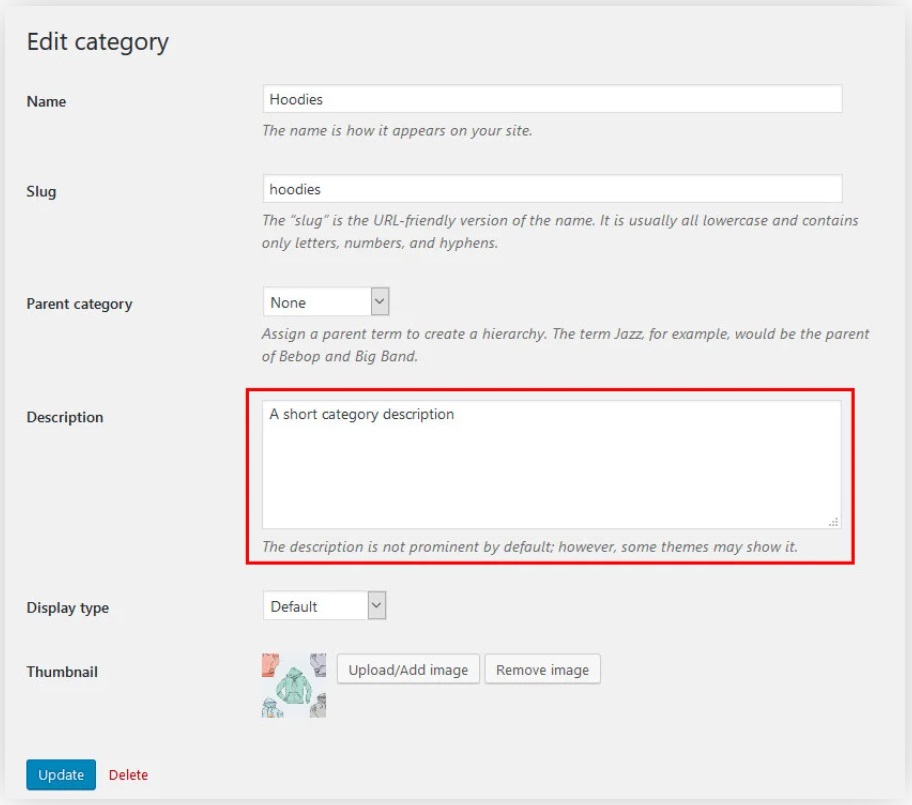Expand the Display type dropdown
Viewport: 912px width, 805px height.
[x=324, y=606]
